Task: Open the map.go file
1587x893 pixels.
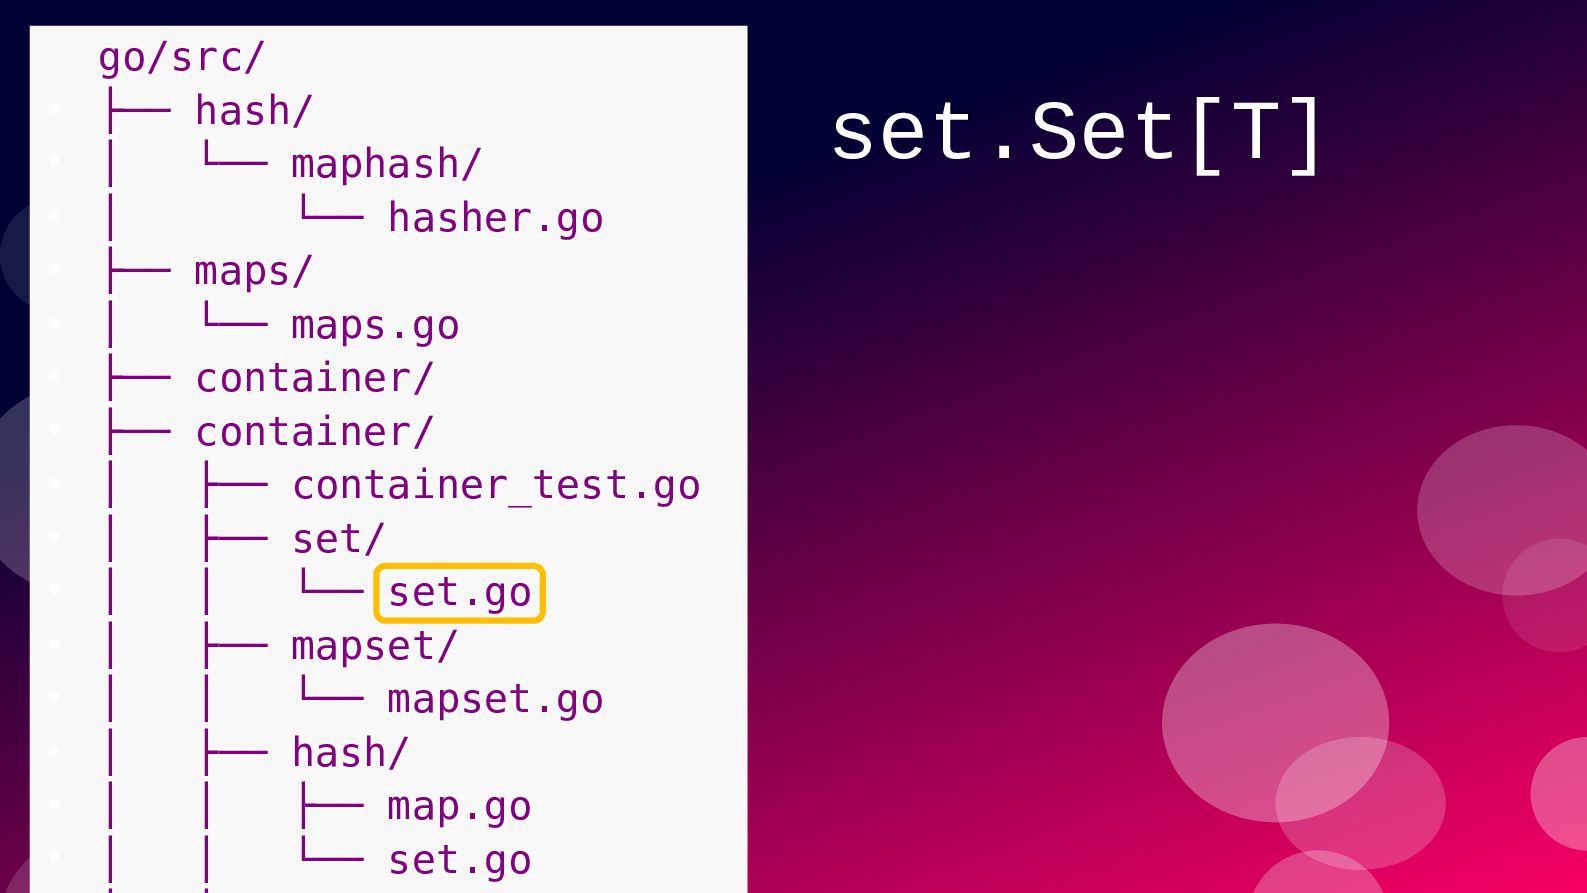Action: click(x=459, y=806)
